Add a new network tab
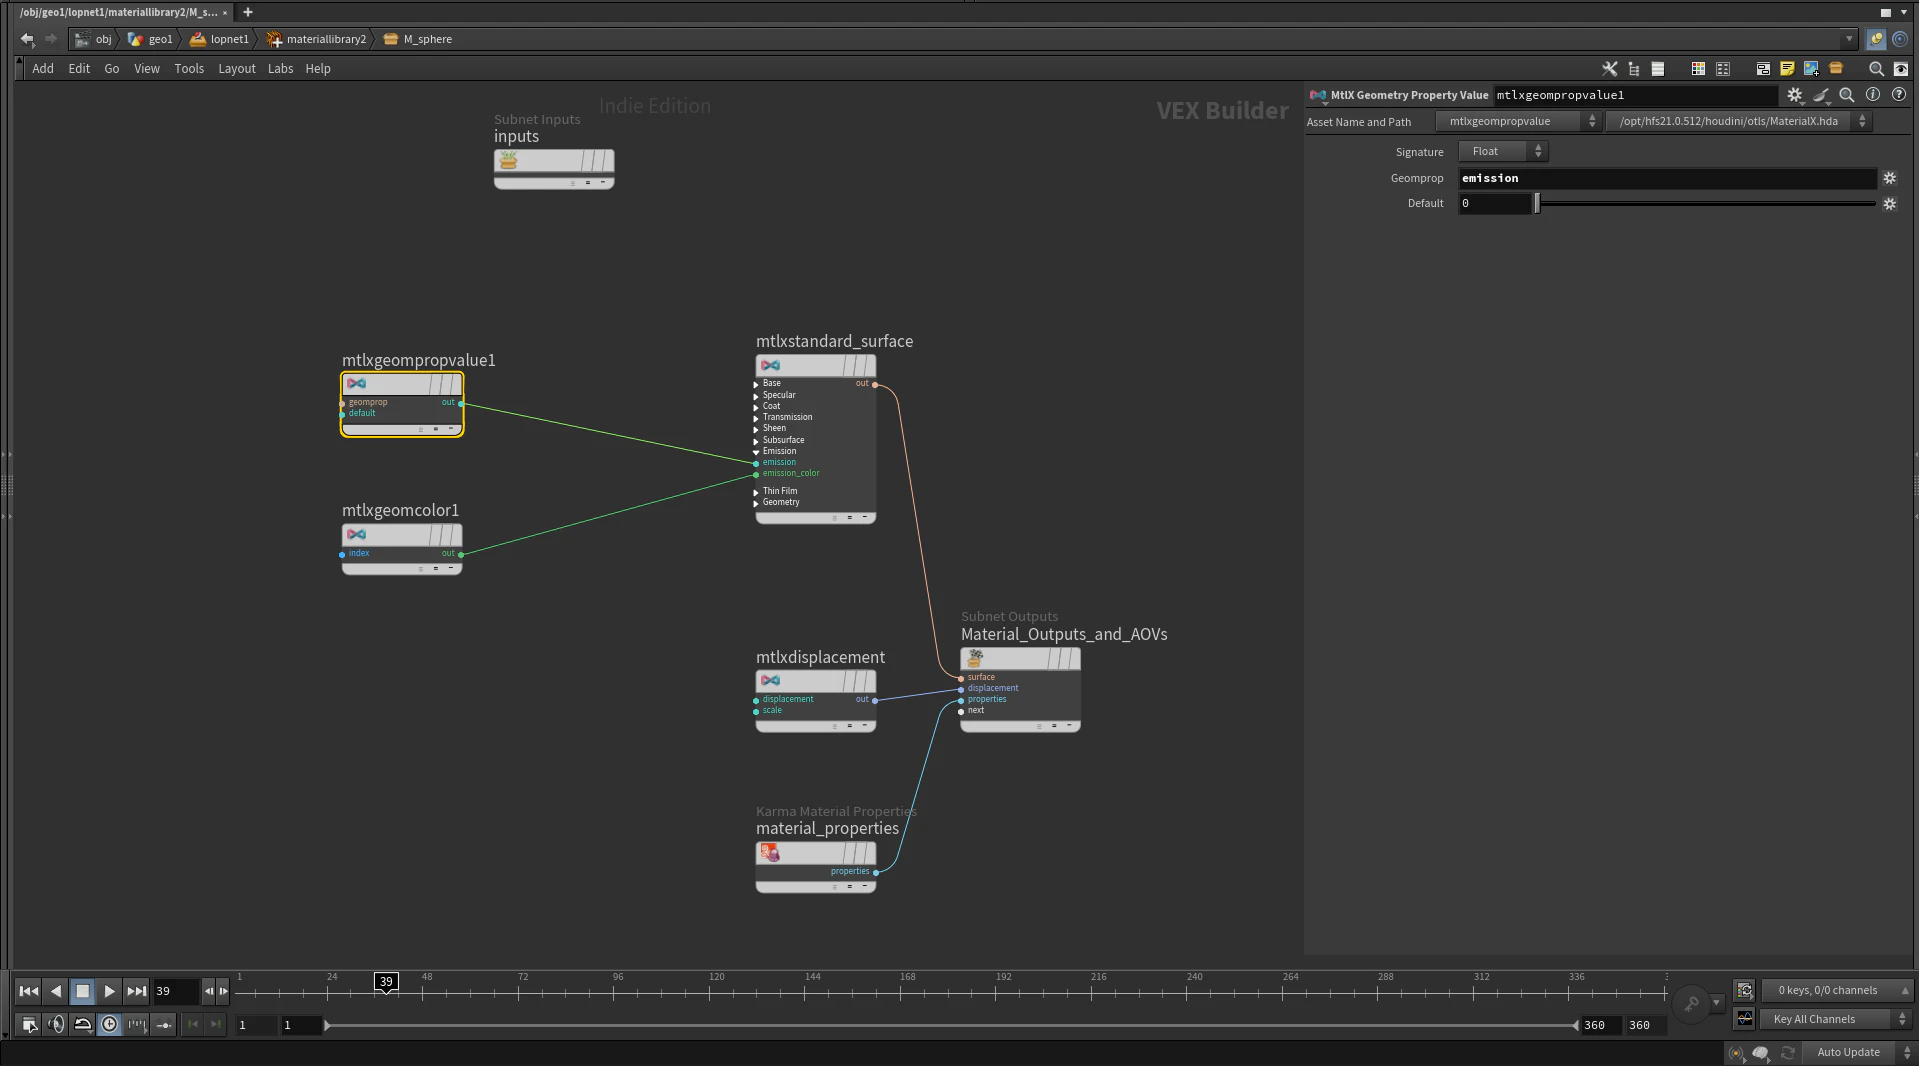 [x=248, y=12]
